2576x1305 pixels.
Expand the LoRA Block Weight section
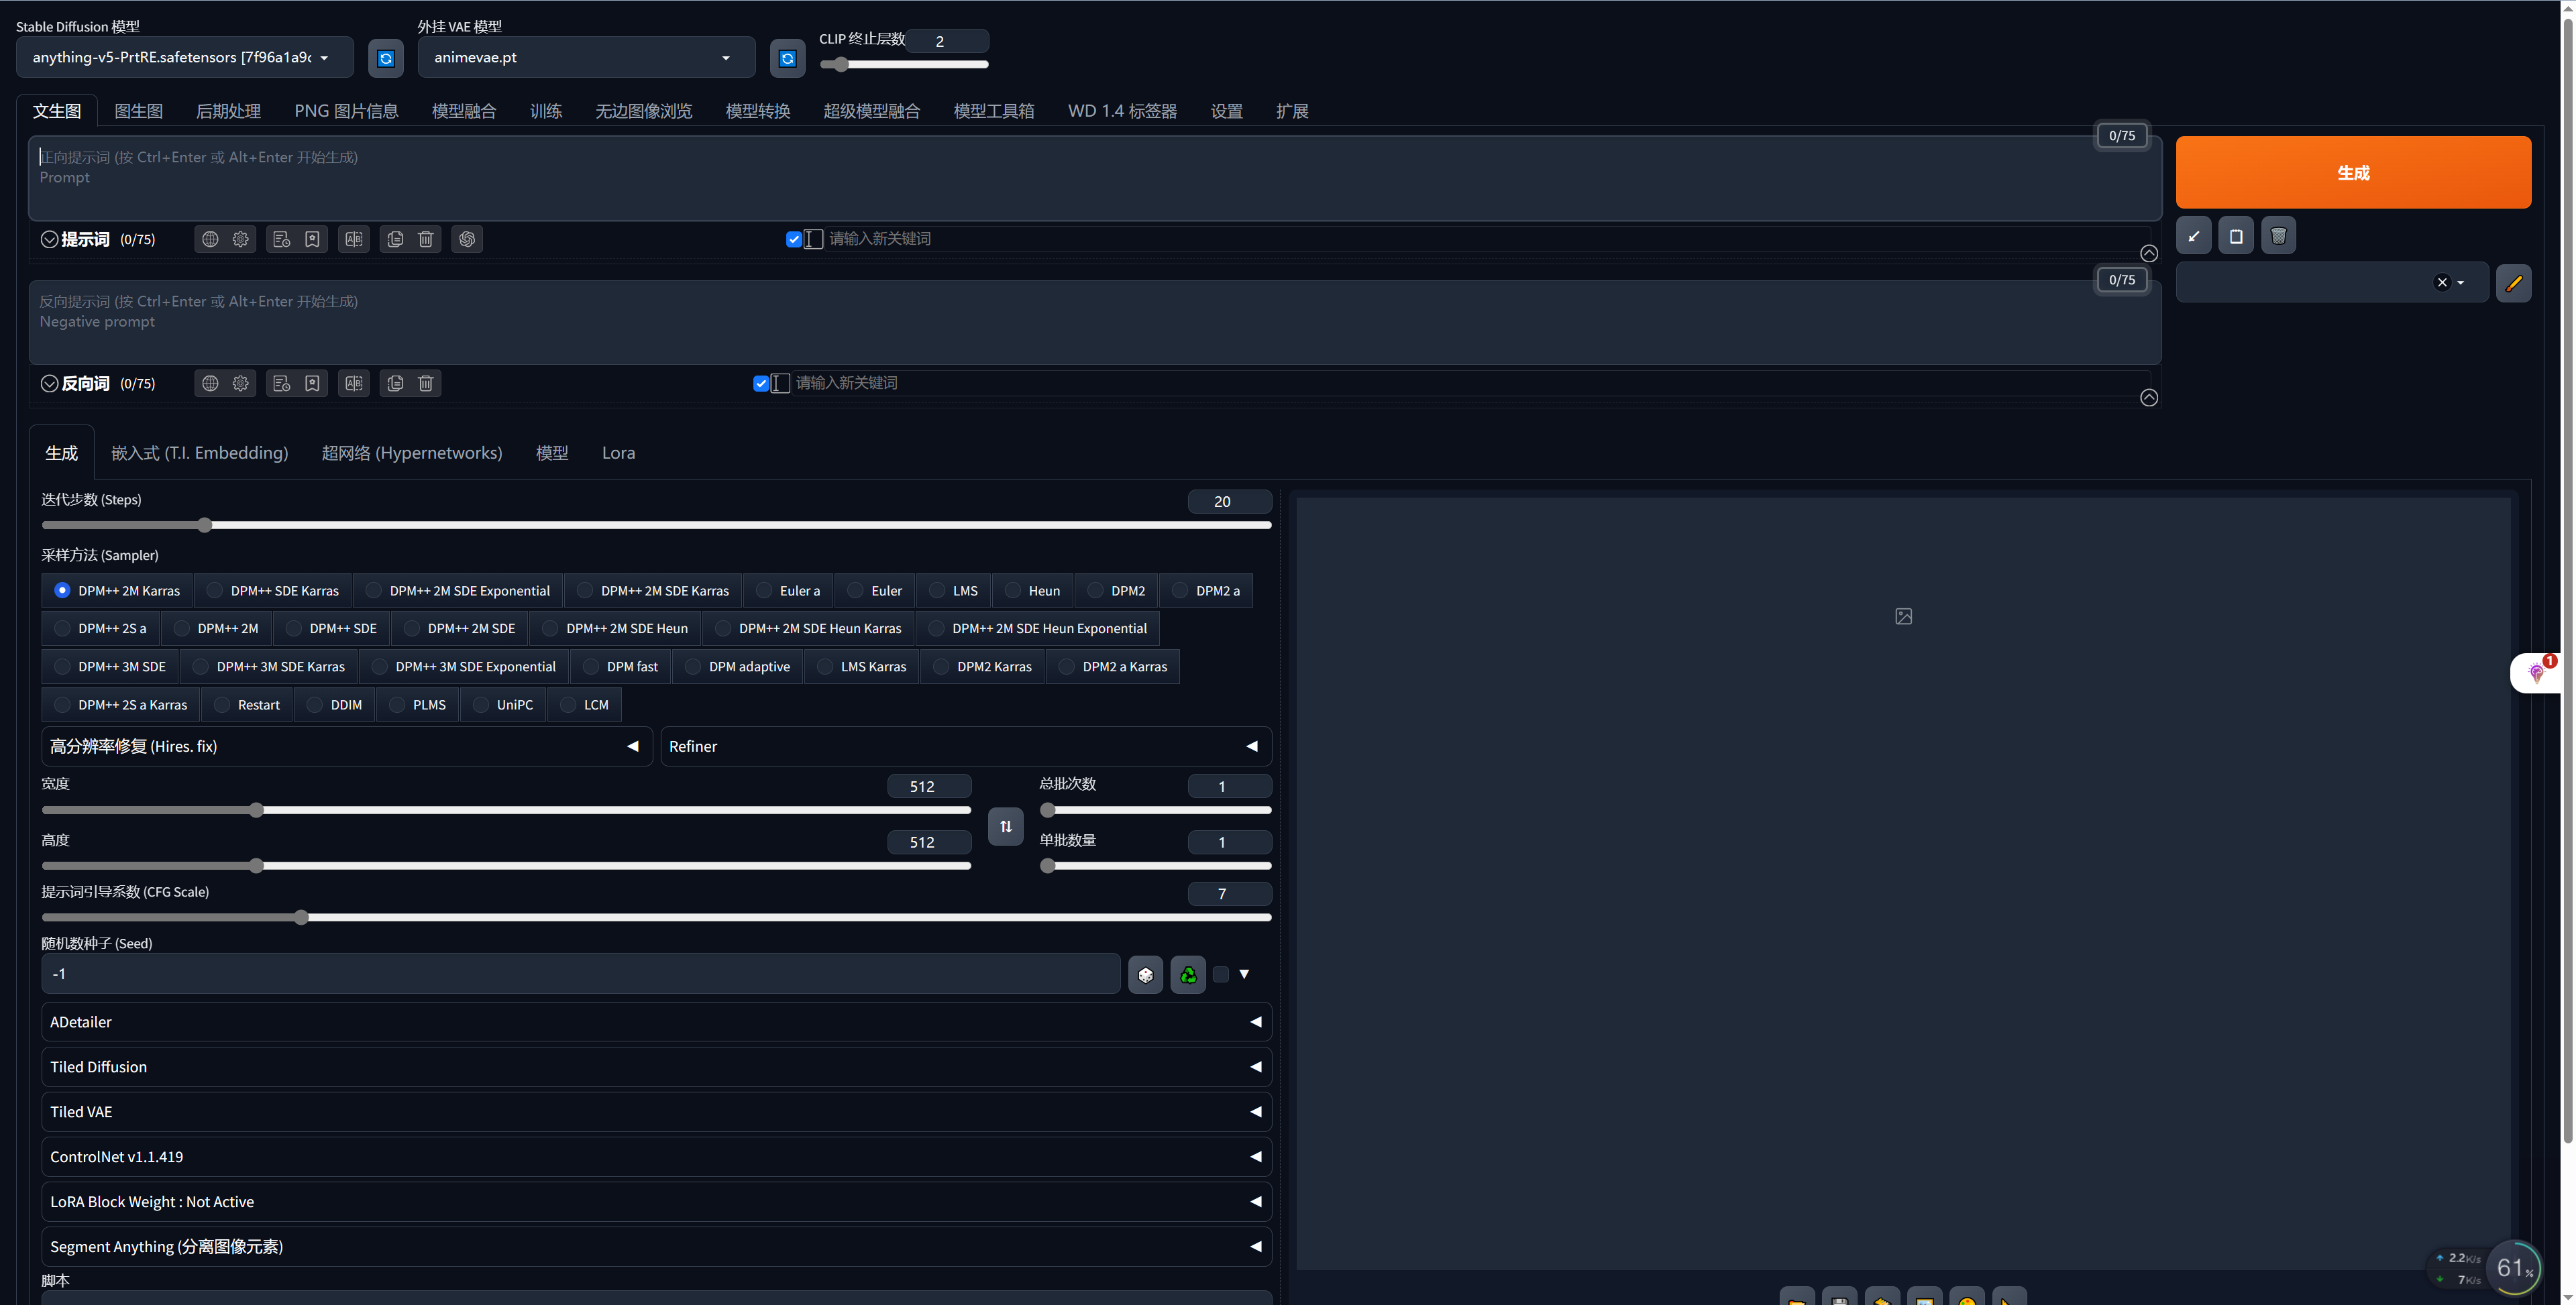point(656,1202)
